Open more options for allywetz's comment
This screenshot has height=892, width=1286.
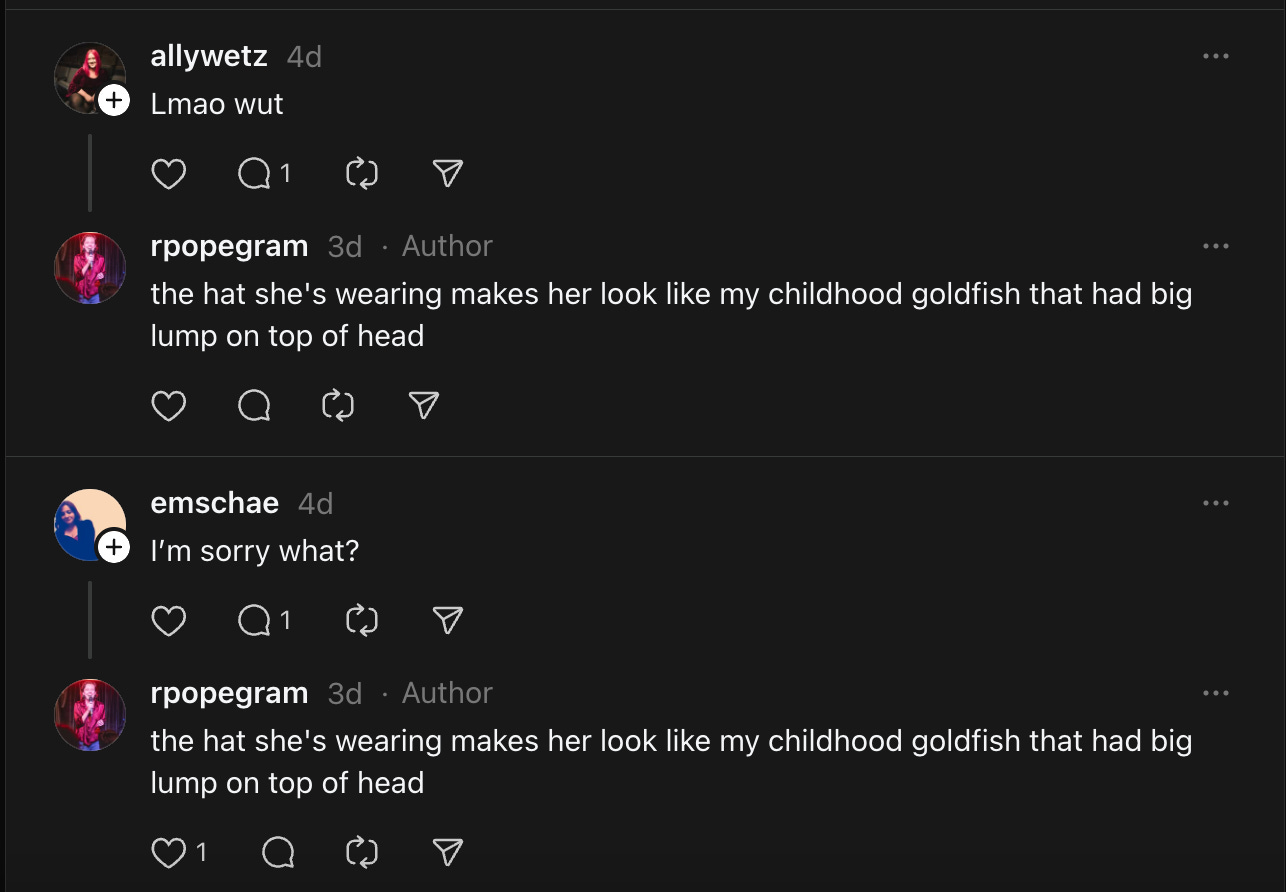click(1215, 56)
